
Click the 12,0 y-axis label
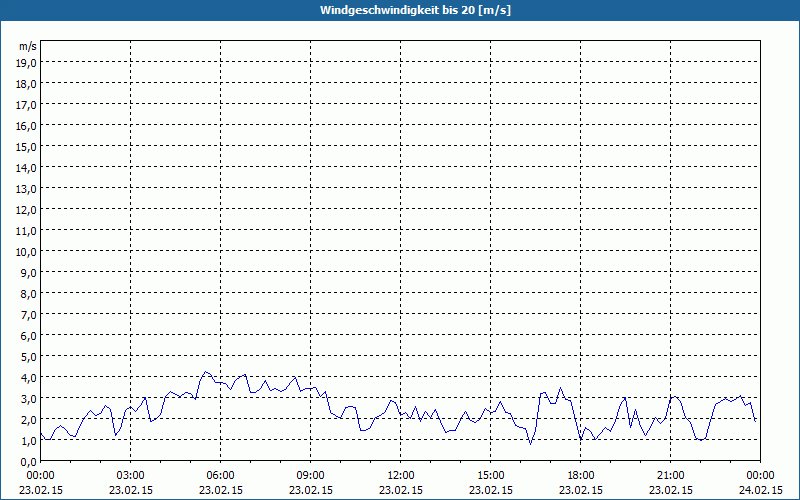pos(28,210)
